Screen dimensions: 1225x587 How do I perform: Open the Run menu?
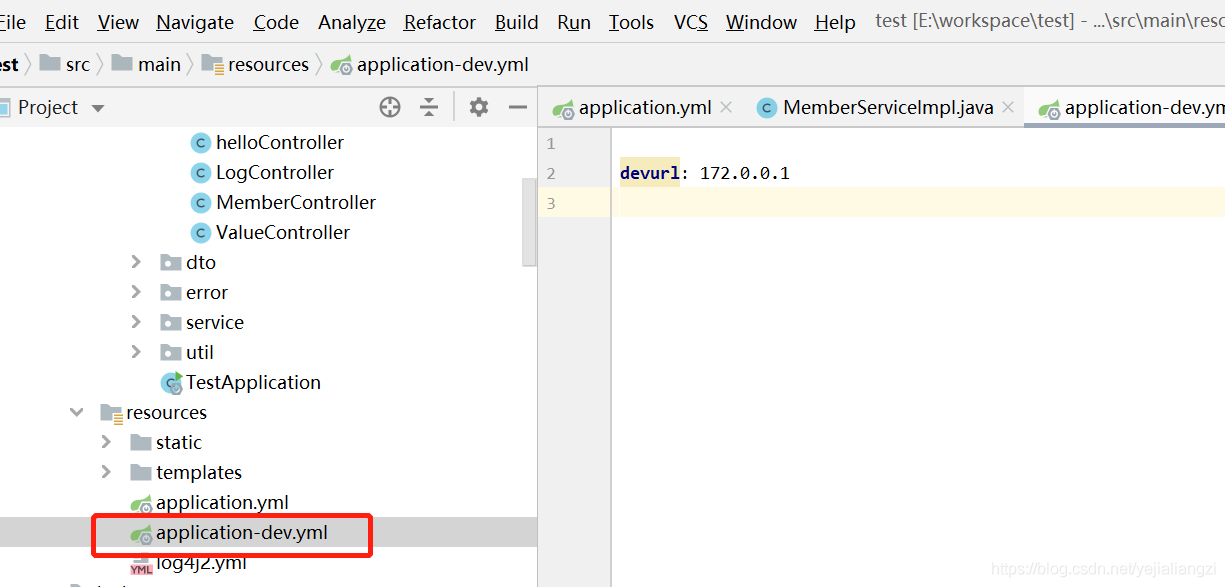574,22
